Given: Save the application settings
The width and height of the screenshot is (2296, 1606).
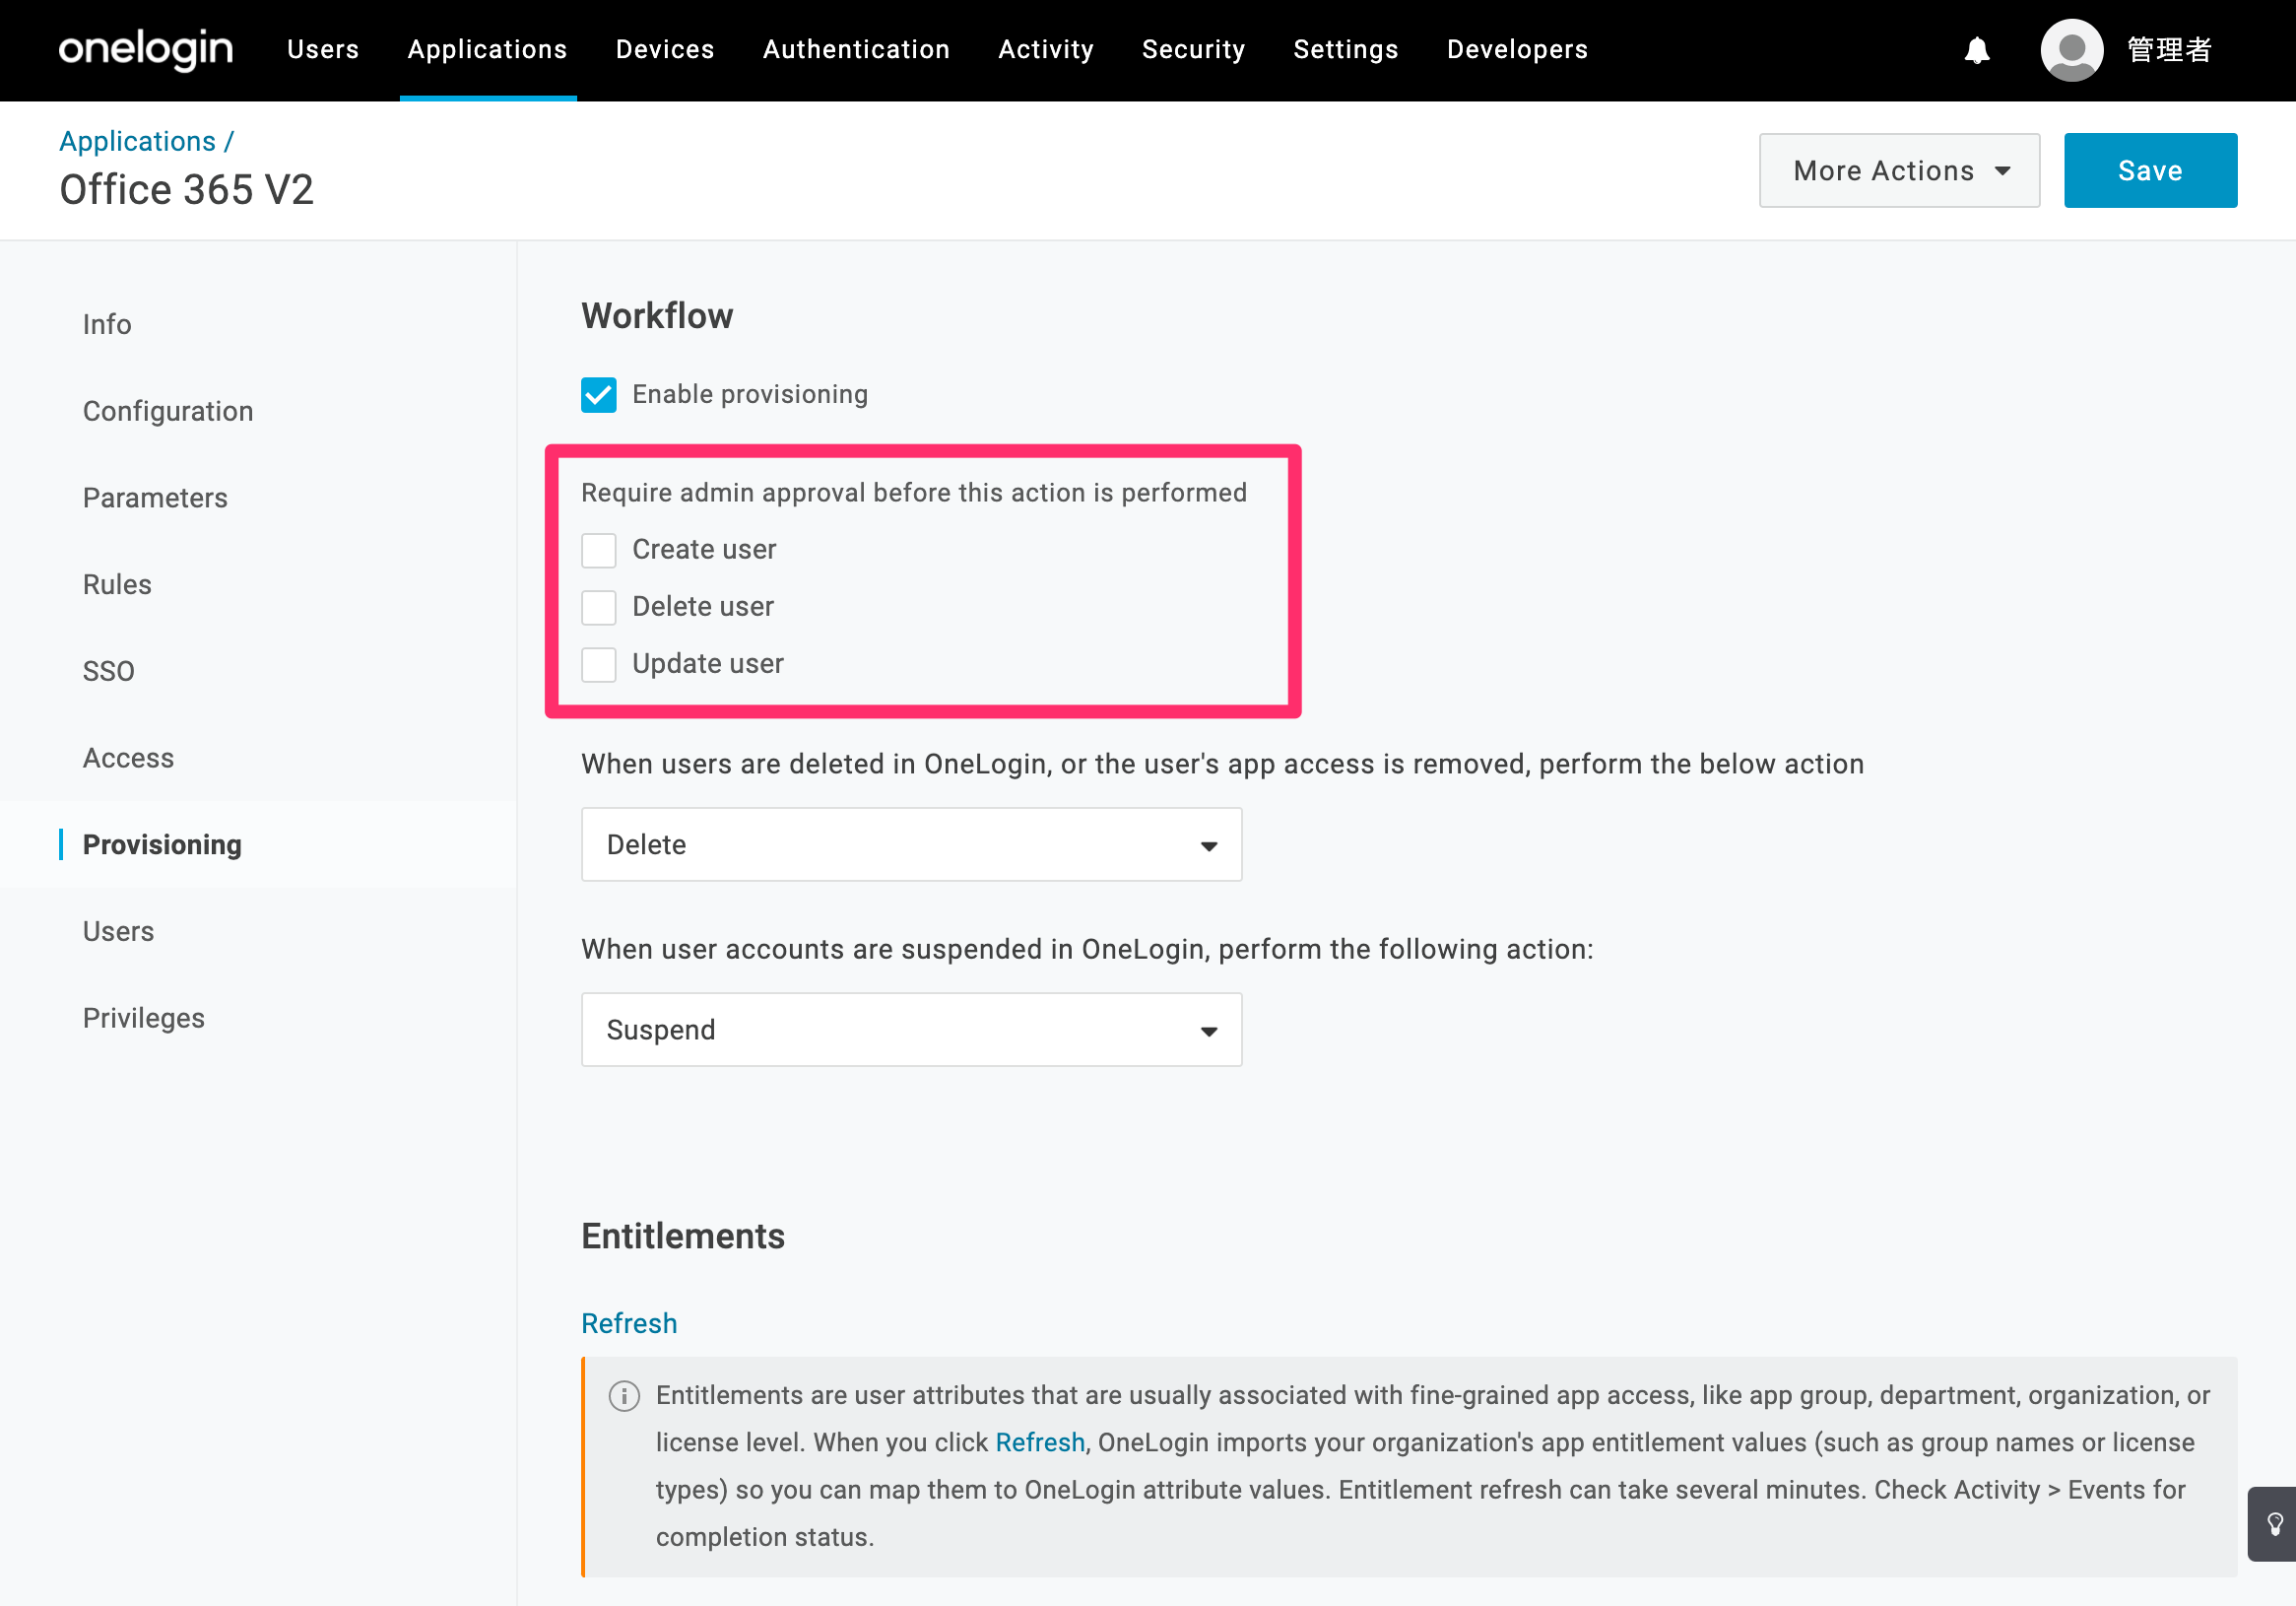Looking at the screenshot, I should coord(2150,171).
